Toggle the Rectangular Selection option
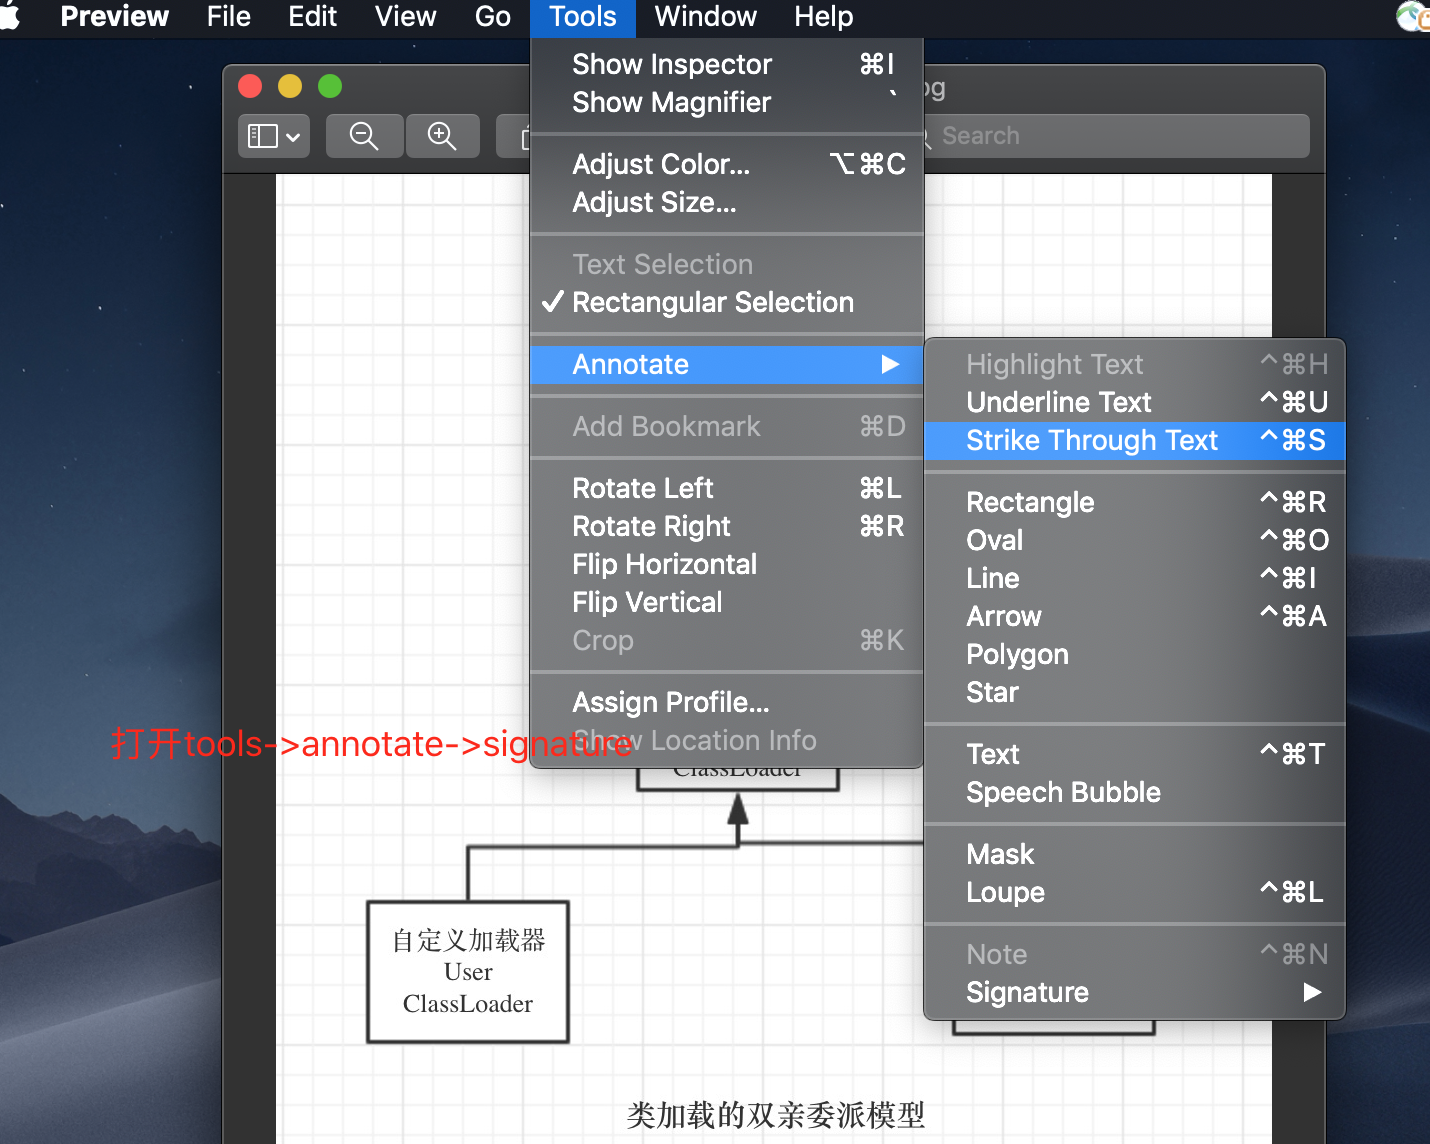The height and width of the screenshot is (1144, 1430). tap(727, 302)
